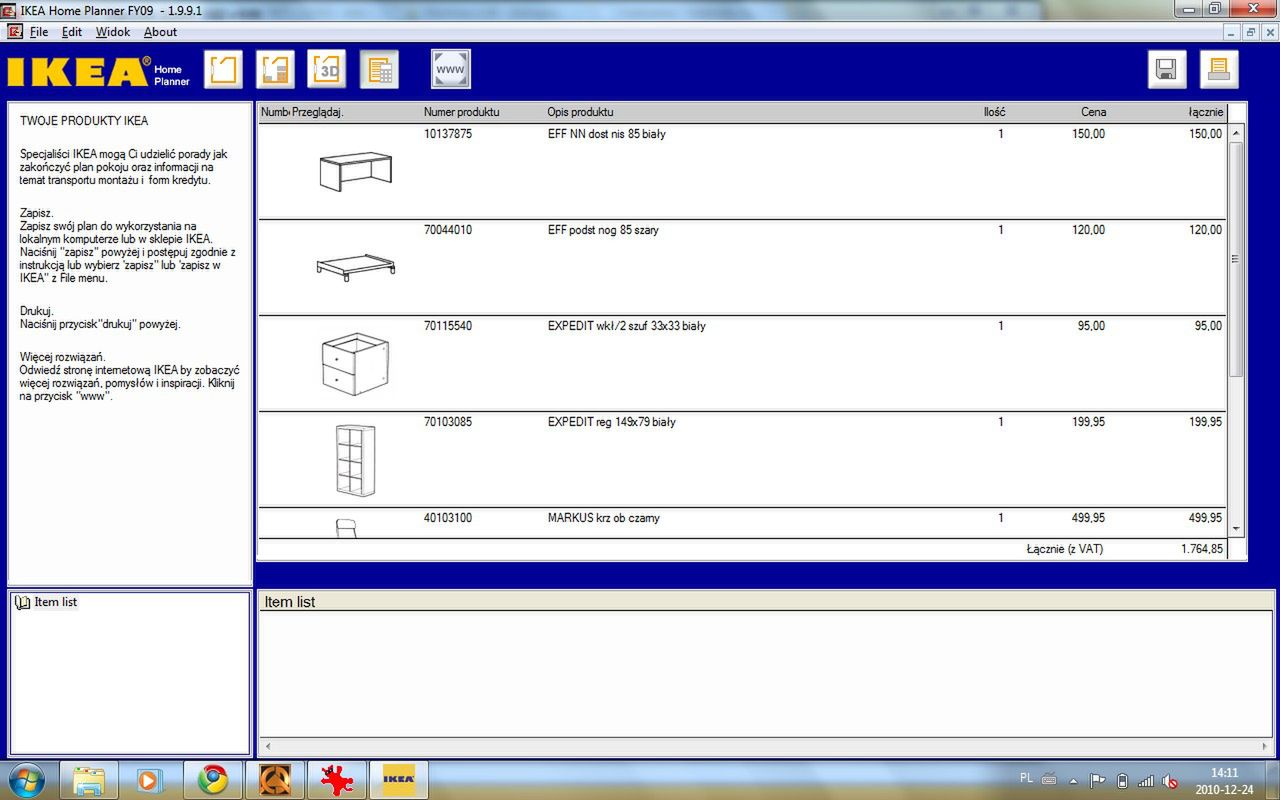
Task: Select the product list calculator icon
Action: 379,69
